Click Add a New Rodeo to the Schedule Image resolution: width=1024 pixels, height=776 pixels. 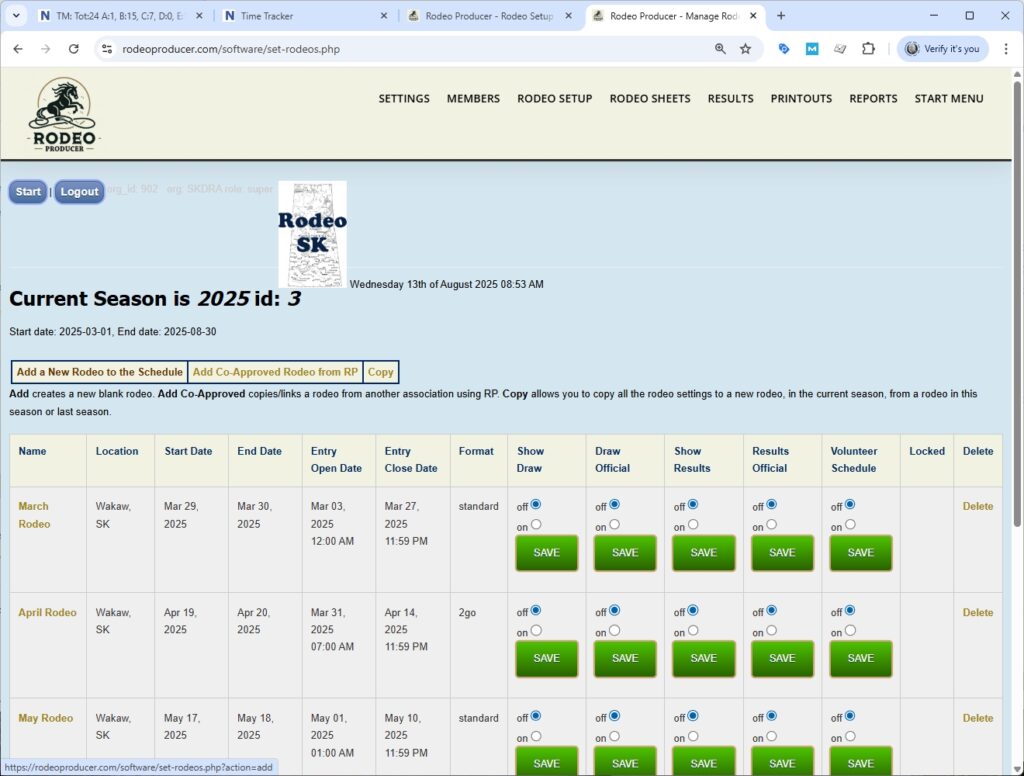[x=100, y=372]
